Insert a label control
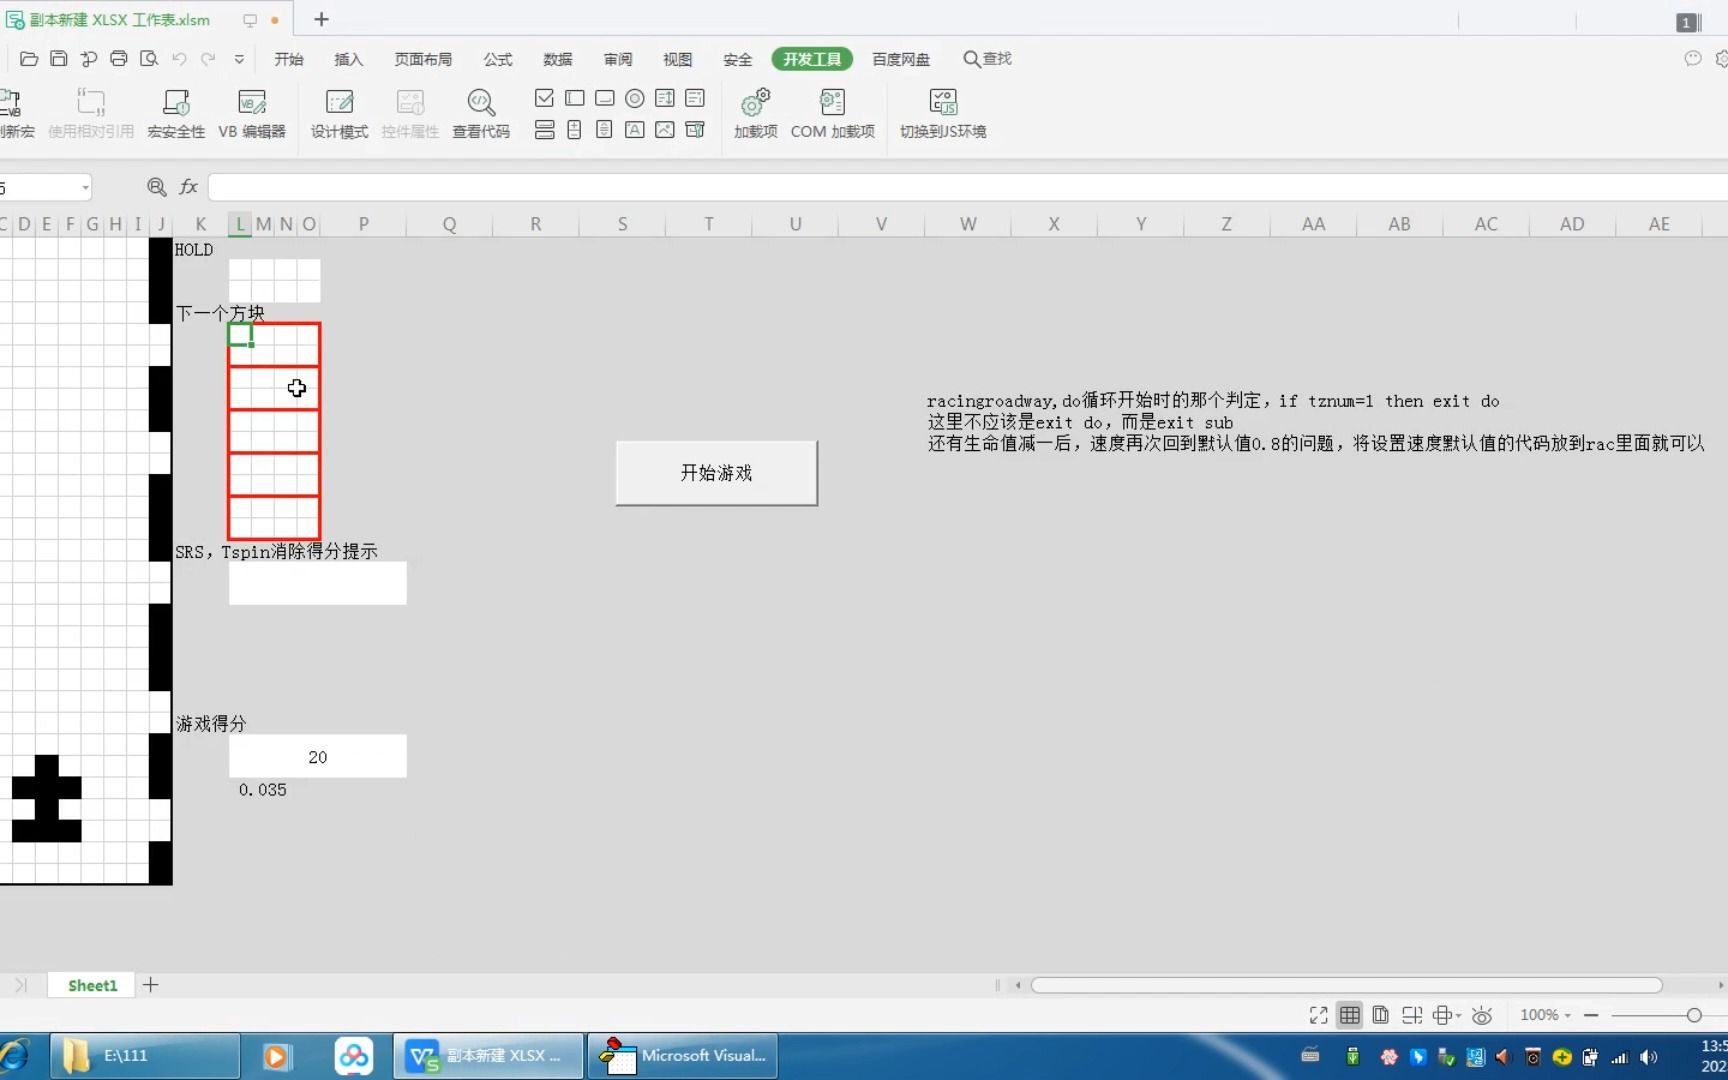This screenshot has width=1728, height=1080. [634, 130]
